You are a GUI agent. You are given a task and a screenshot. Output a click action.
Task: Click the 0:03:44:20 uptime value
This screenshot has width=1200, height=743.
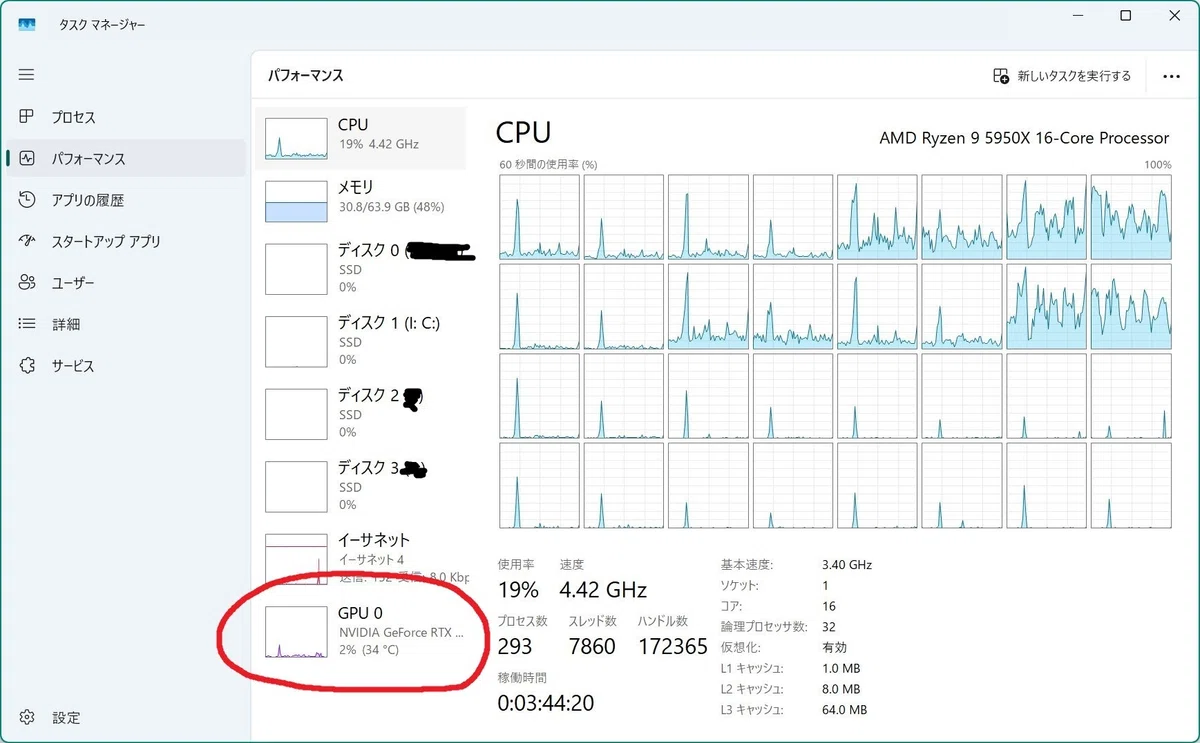point(546,703)
